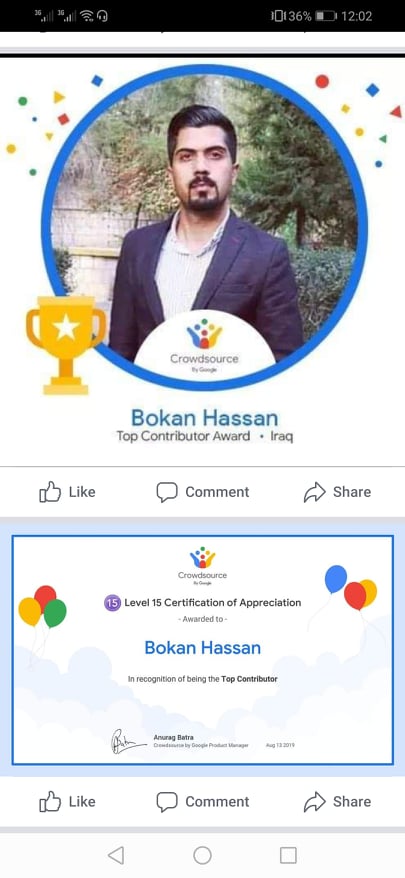Tap the Android home circle button
405x878 pixels.
202,855
